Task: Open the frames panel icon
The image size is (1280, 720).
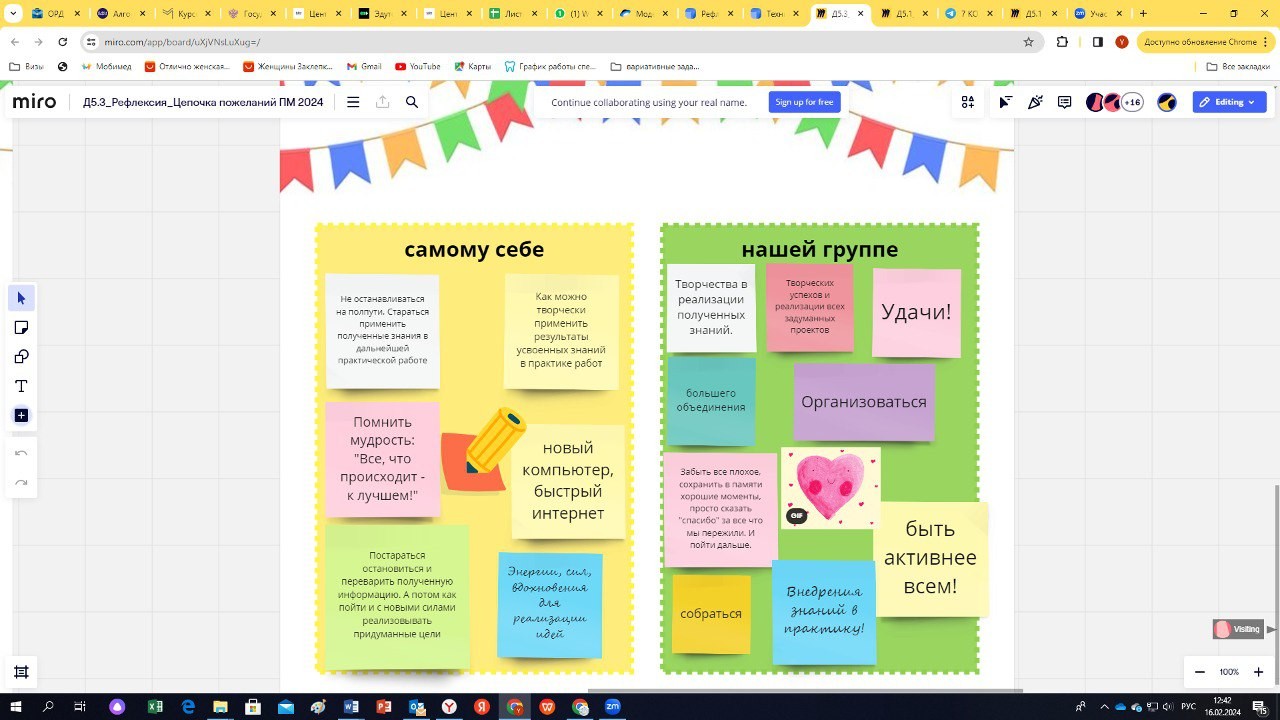Action: [x=21, y=672]
